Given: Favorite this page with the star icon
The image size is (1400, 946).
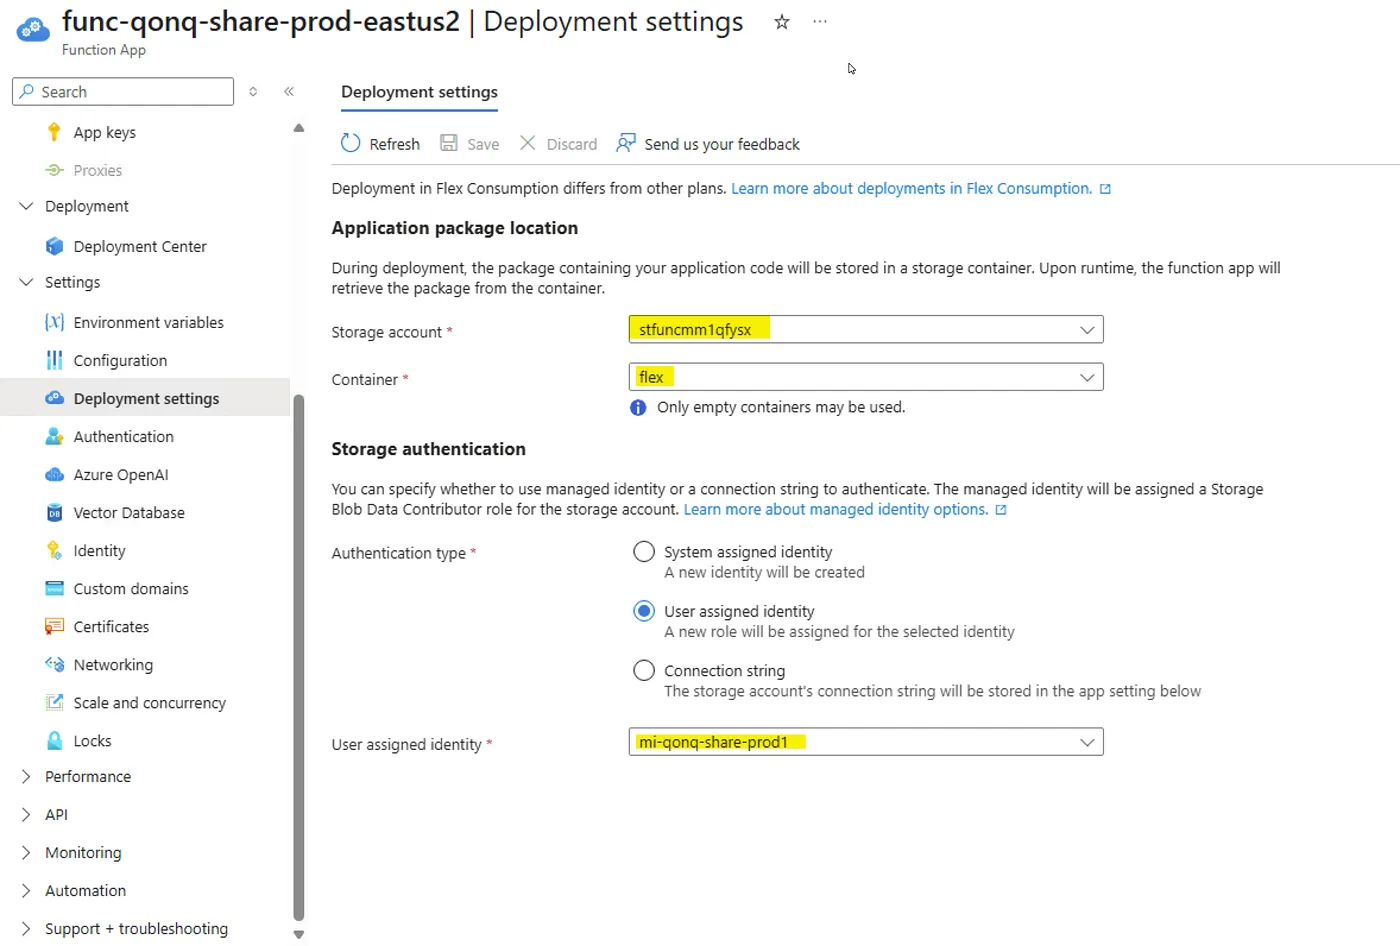Looking at the screenshot, I should point(782,22).
